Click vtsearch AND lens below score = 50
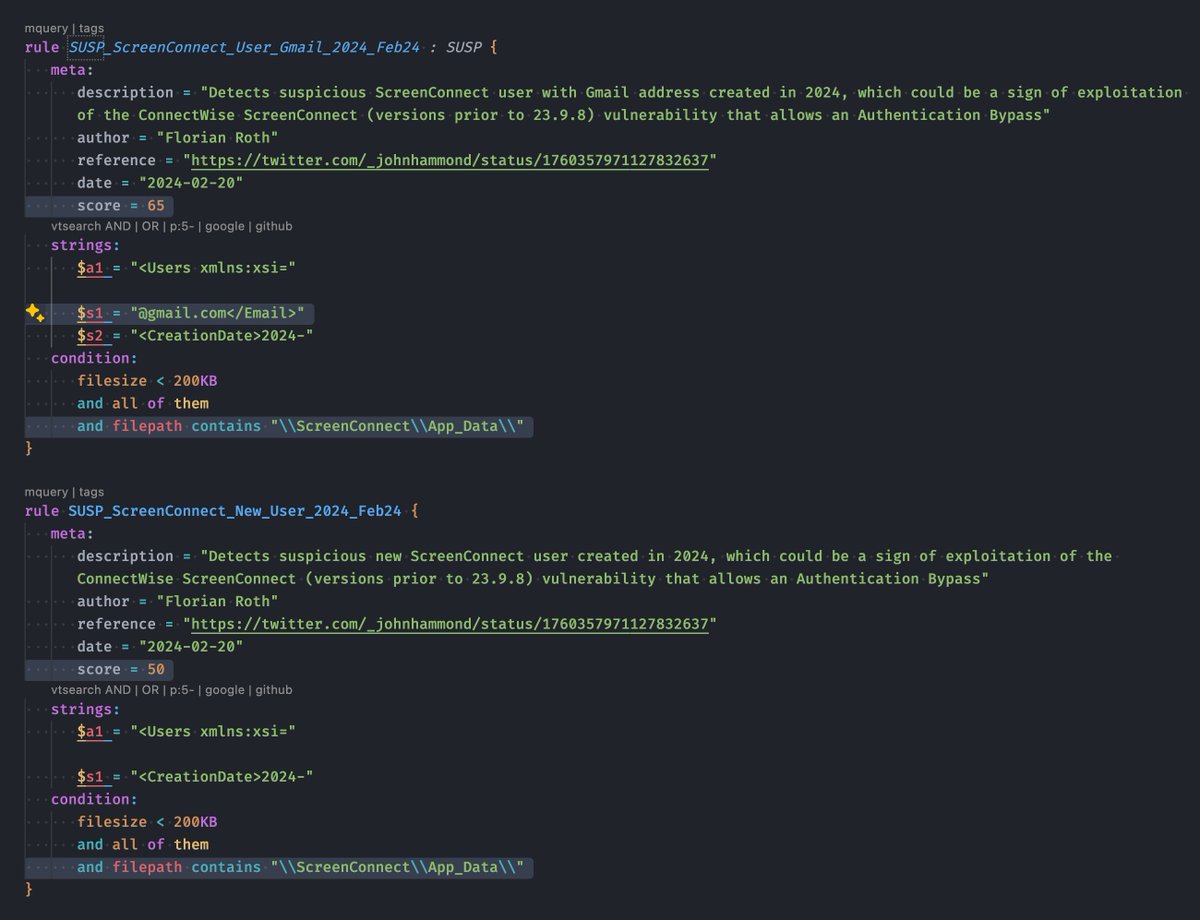1200x920 pixels. tap(90, 690)
